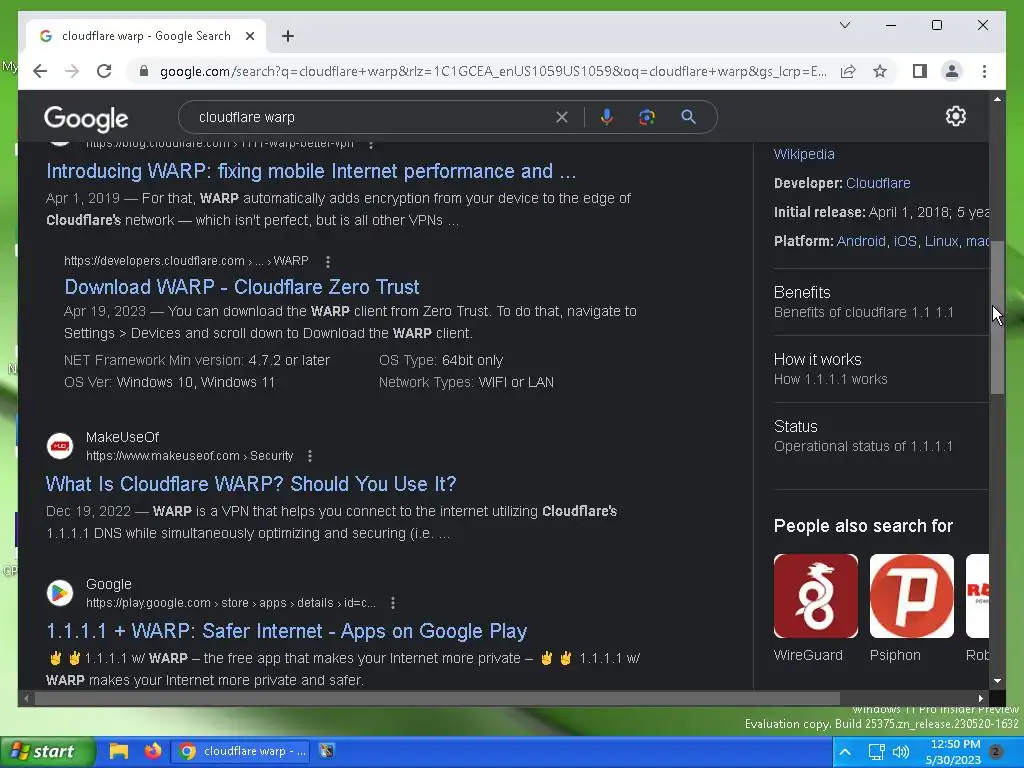1024x768 pixels.
Task: Share this page icon in address bar
Action: tap(848, 71)
